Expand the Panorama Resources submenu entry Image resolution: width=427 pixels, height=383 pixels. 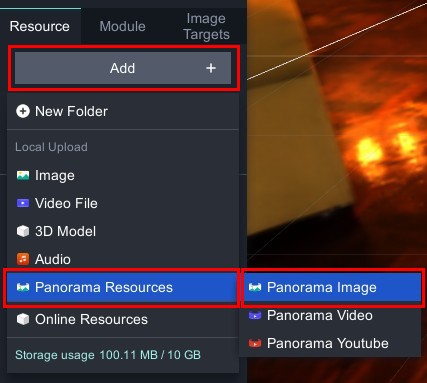[x=122, y=287]
